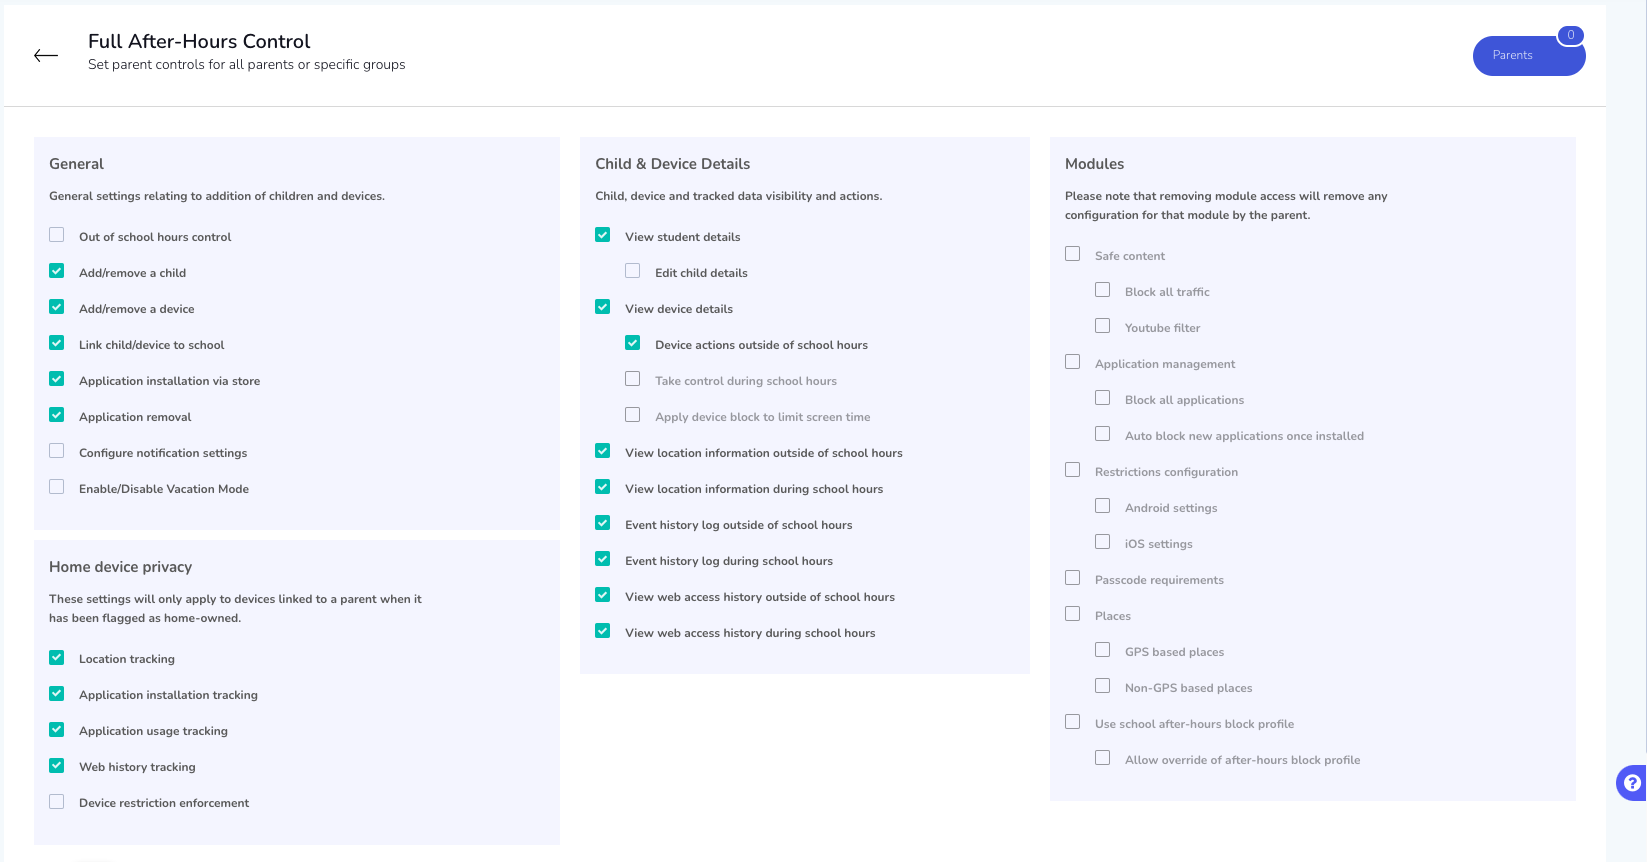Disable Application usage tracking
This screenshot has width=1647, height=862.
click(x=57, y=729)
